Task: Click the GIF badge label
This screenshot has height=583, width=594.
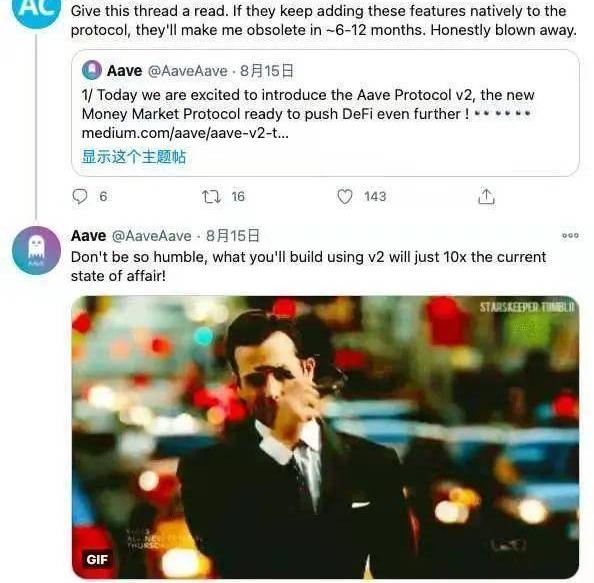Action: [97, 560]
